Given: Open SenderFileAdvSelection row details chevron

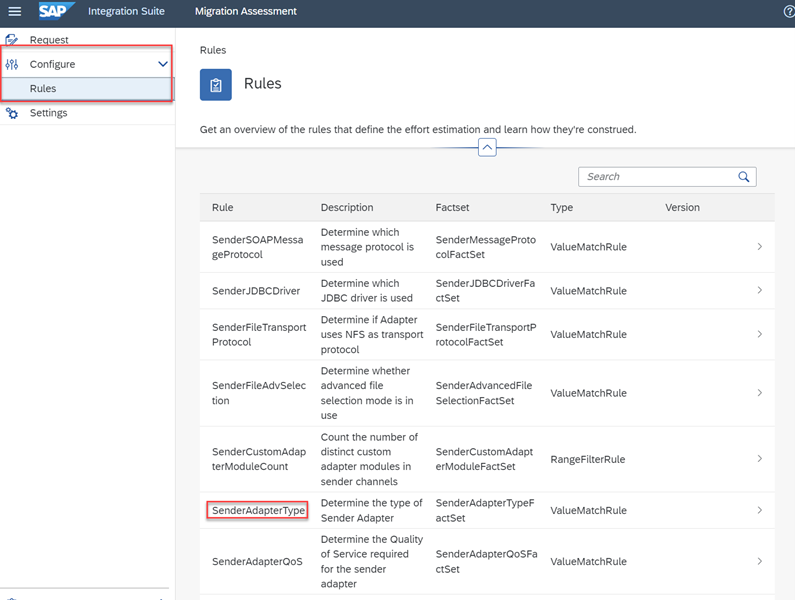Looking at the screenshot, I should [x=760, y=393].
